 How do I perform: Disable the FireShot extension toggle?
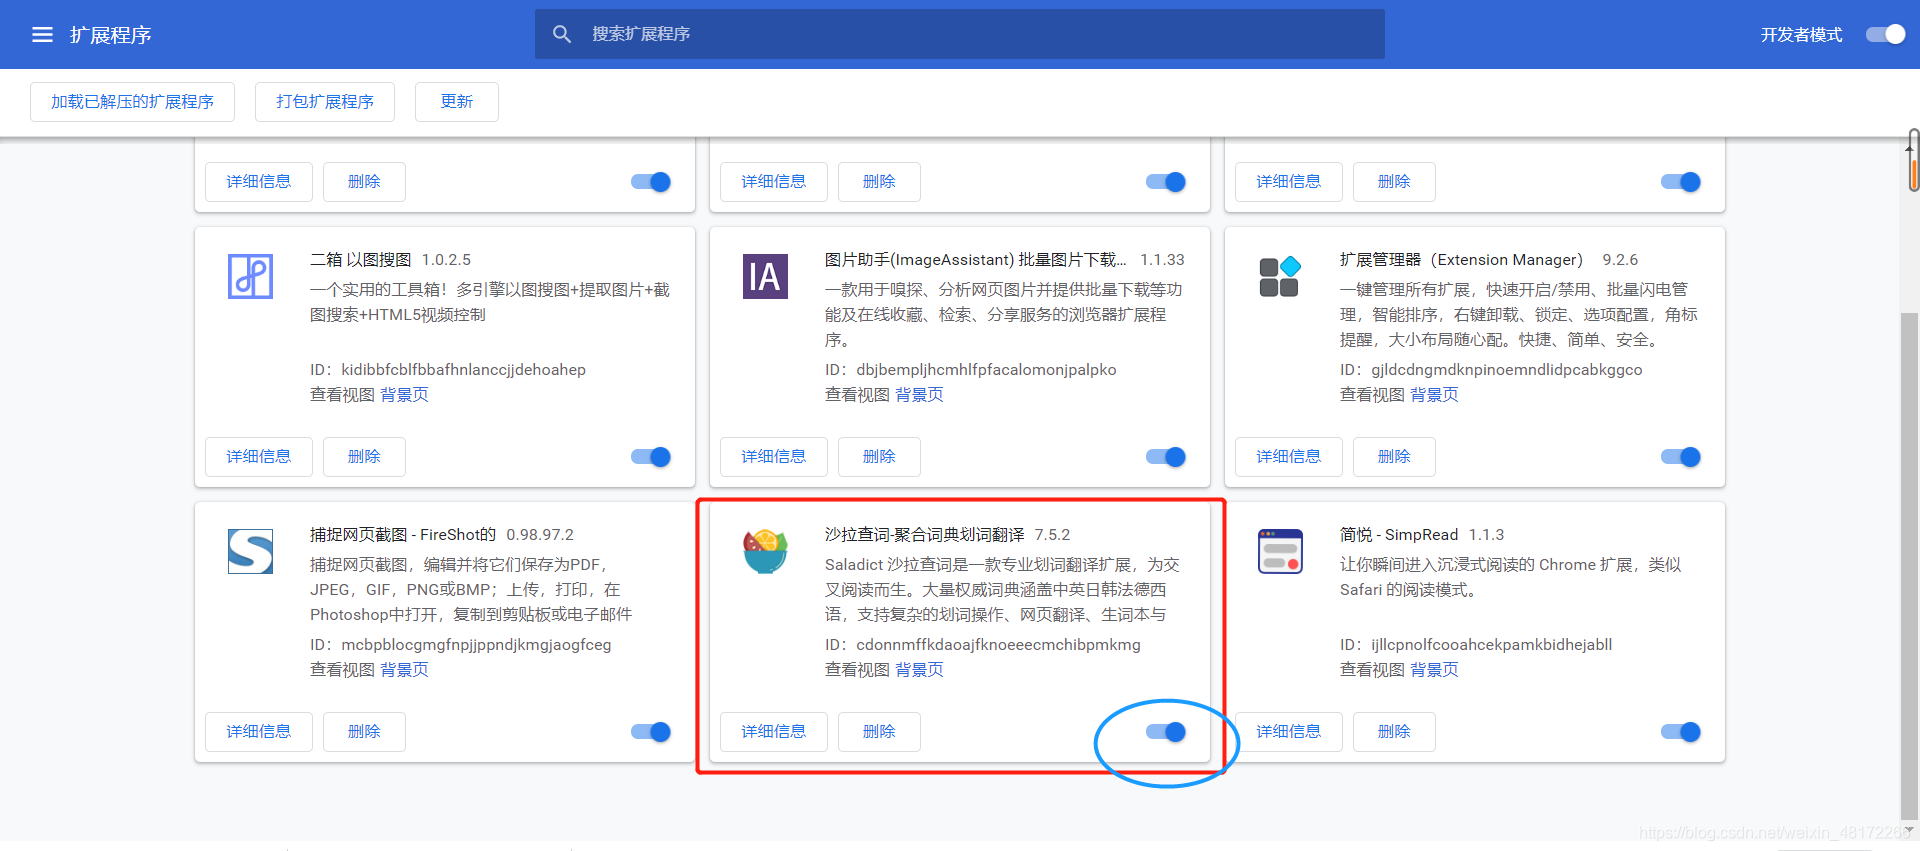[x=651, y=732]
